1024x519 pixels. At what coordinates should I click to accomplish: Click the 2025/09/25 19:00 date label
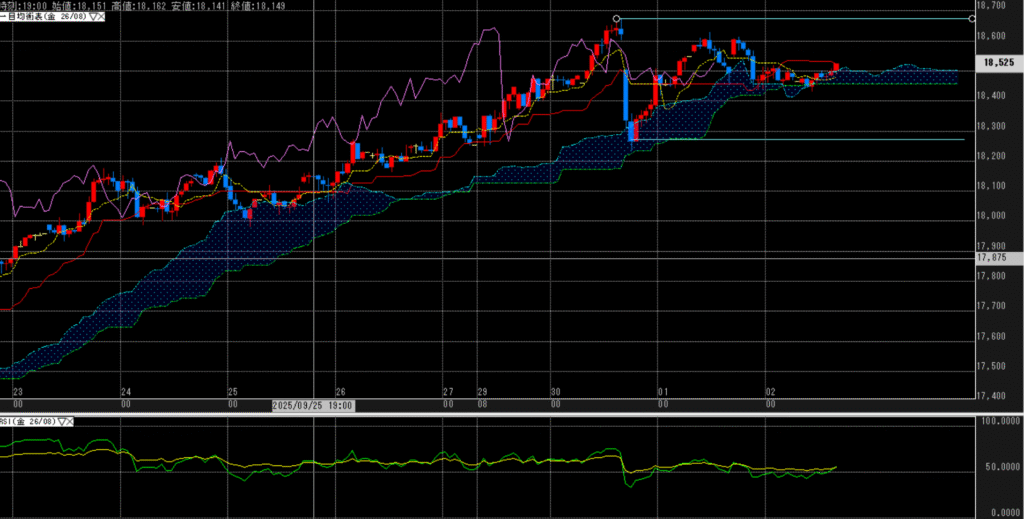(x=312, y=405)
